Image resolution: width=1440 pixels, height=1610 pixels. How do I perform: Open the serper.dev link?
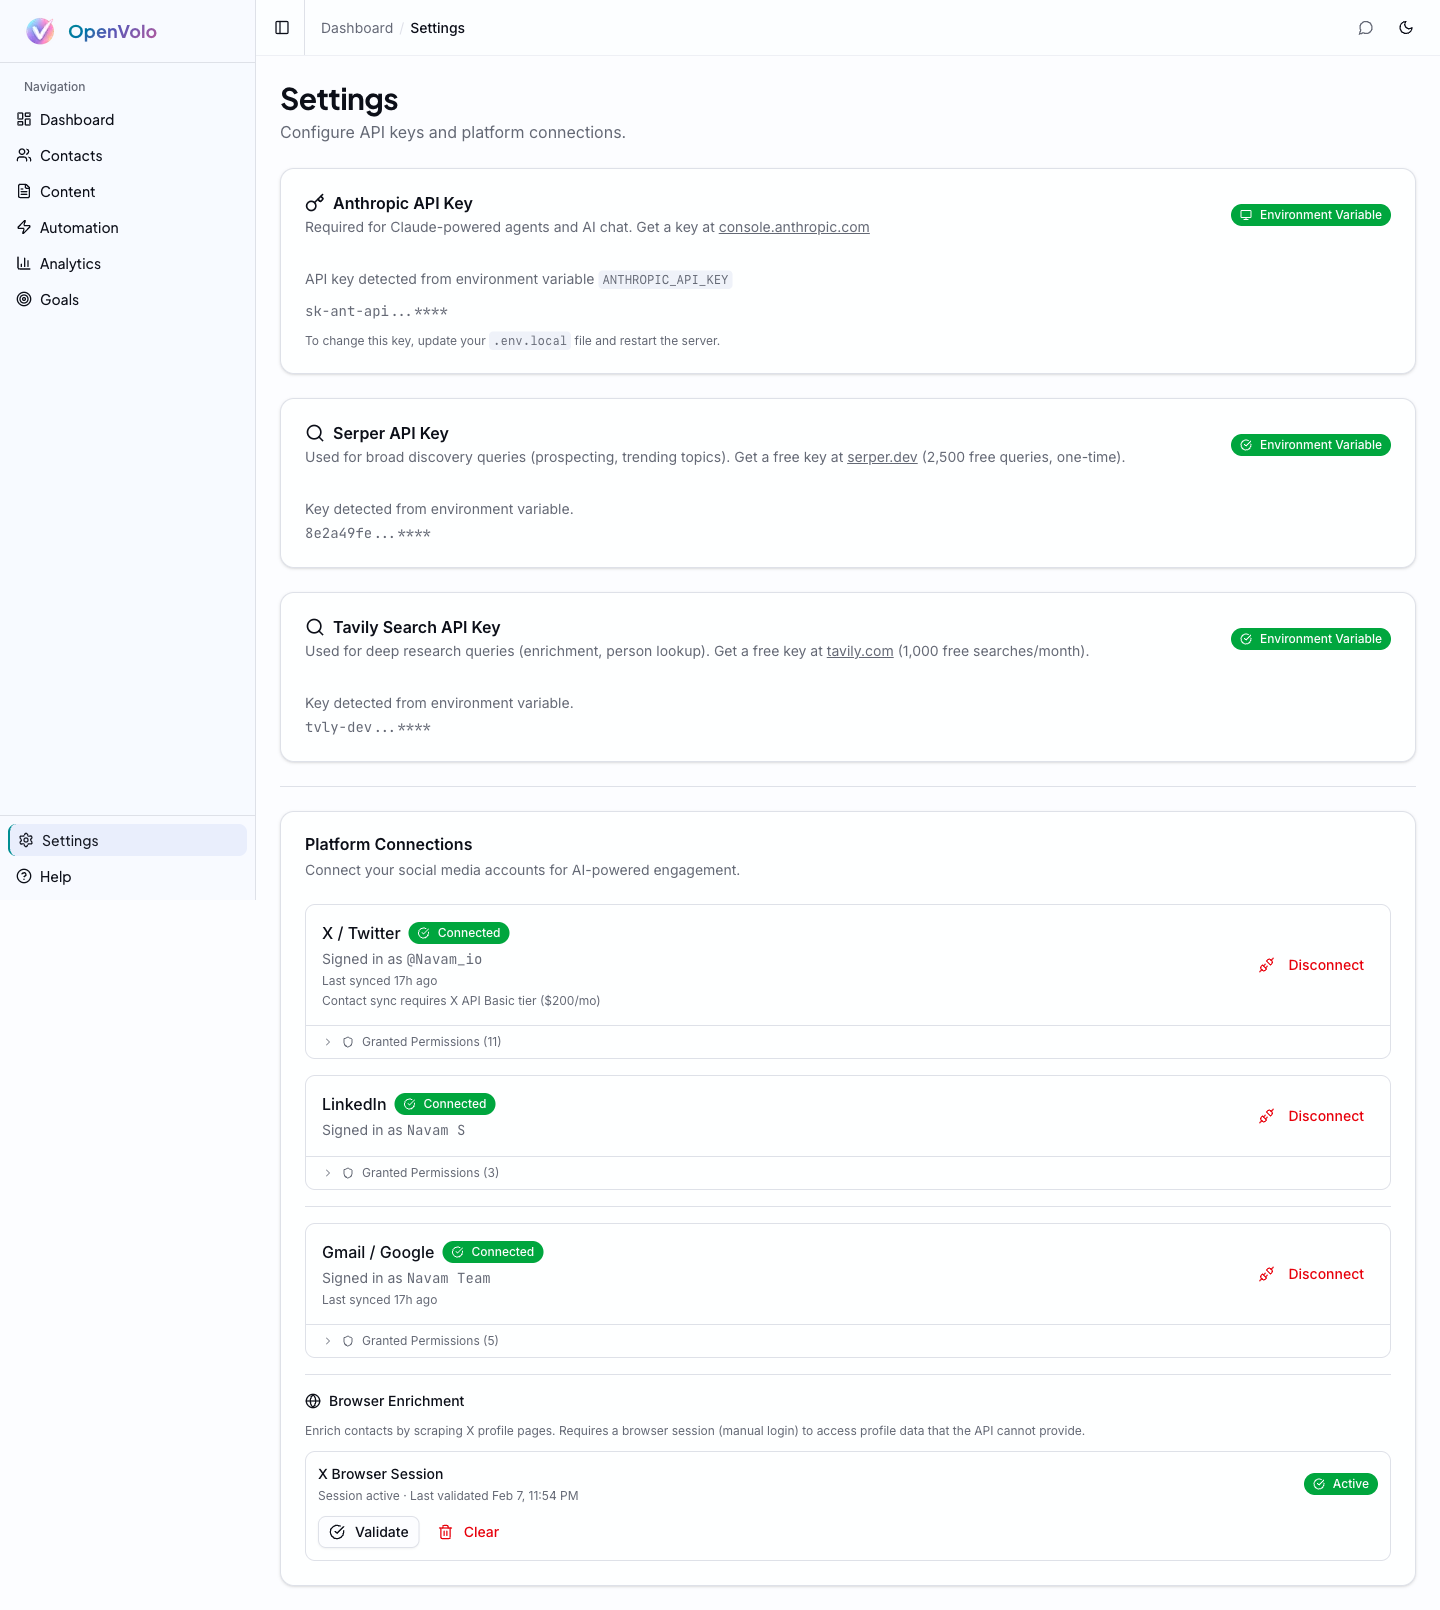[x=882, y=457]
